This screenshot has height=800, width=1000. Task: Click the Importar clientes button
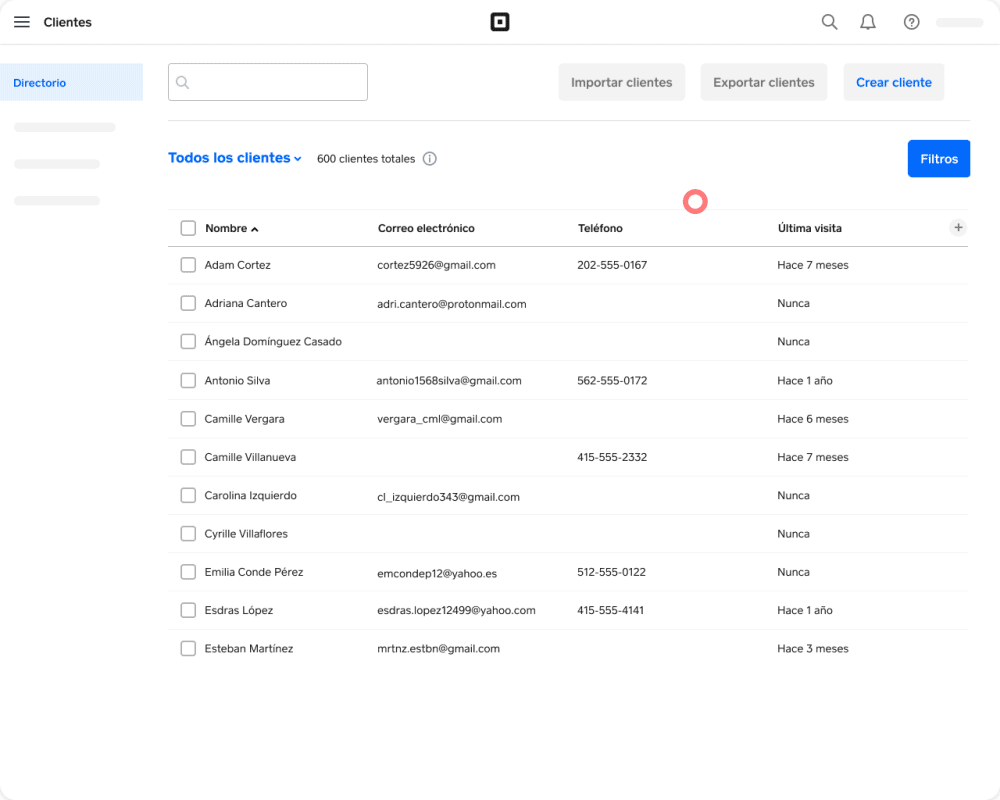tap(622, 82)
